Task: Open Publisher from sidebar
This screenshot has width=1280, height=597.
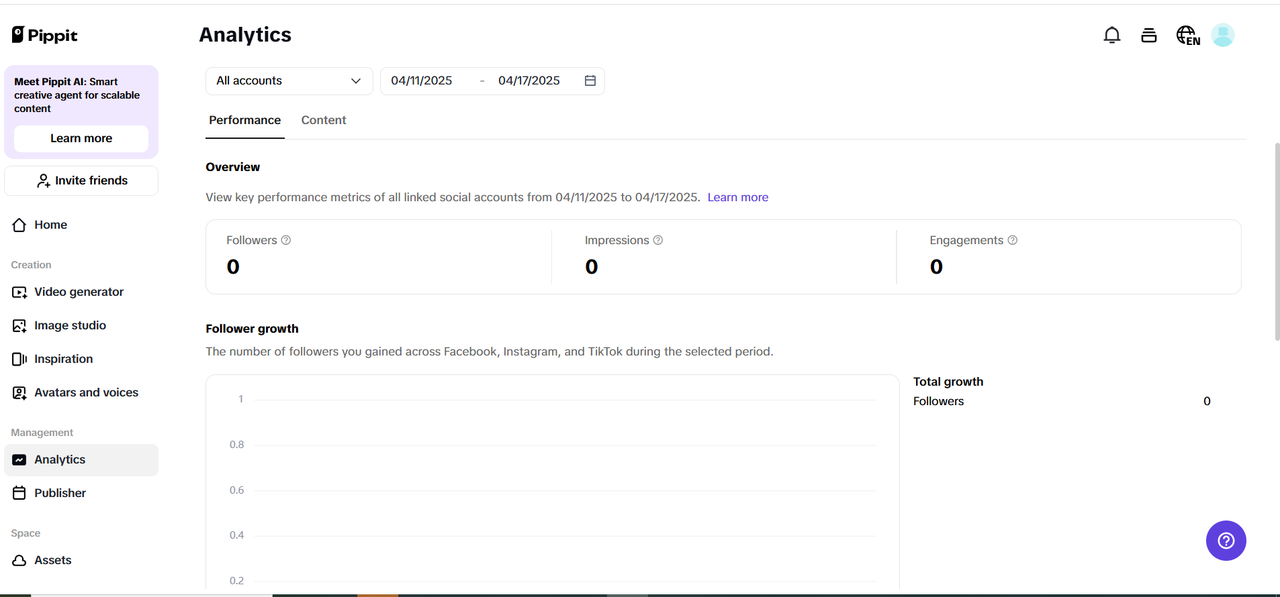Action: coord(81,493)
